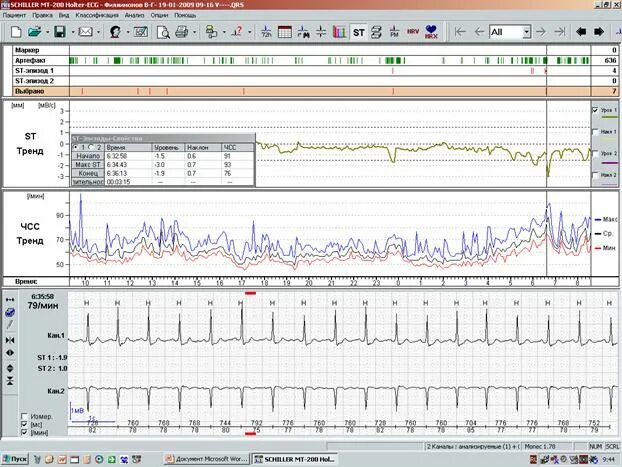Click the Пуск start button
622x467 pixels.
[x=15, y=459]
